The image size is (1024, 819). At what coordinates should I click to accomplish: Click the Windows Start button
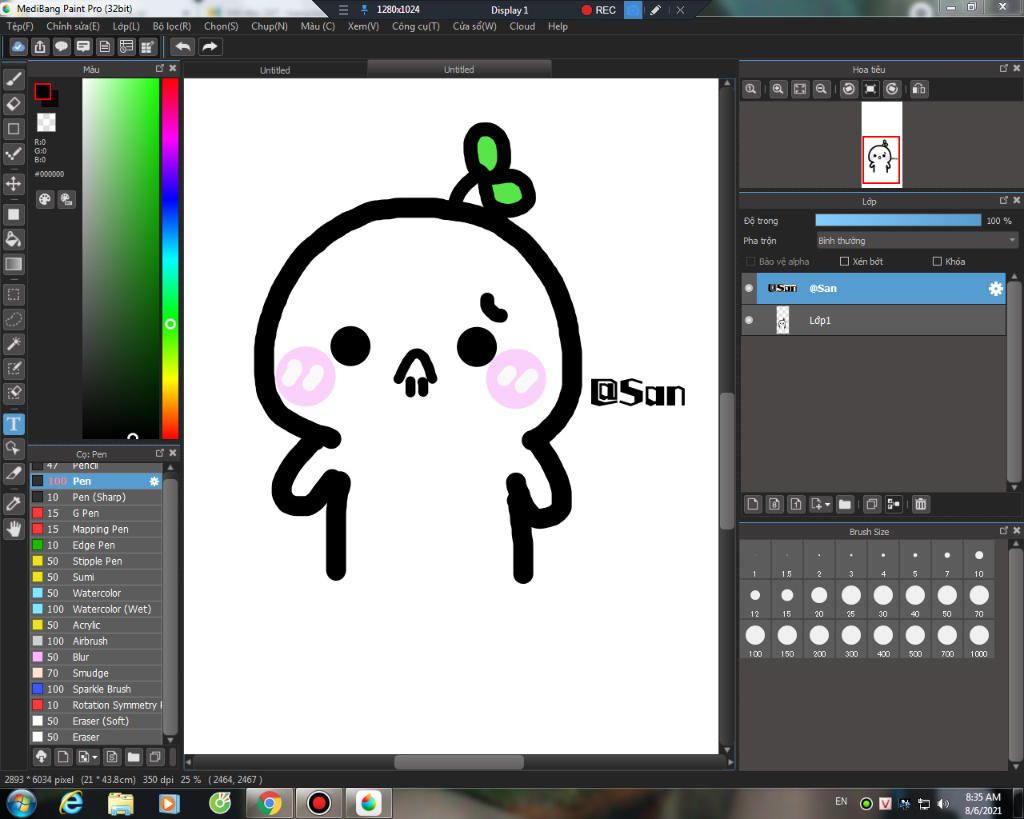[21, 803]
